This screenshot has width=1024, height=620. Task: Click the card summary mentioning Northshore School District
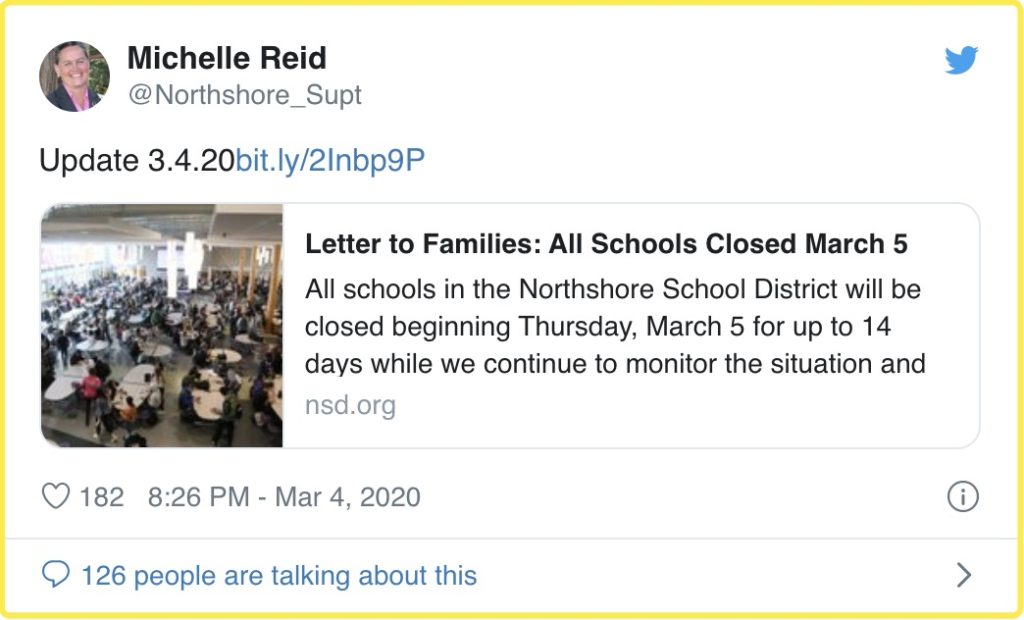click(x=612, y=290)
